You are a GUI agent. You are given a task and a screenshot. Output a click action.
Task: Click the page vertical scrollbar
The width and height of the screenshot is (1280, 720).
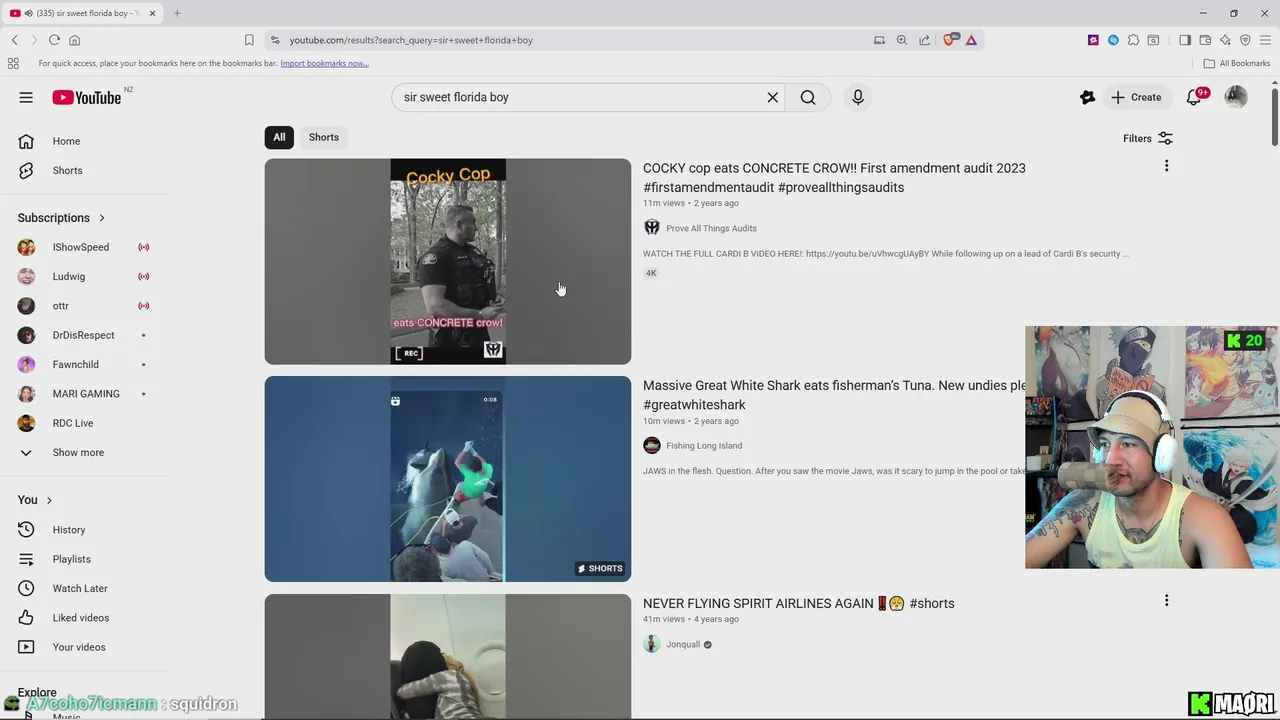(x=1275, y=118)
